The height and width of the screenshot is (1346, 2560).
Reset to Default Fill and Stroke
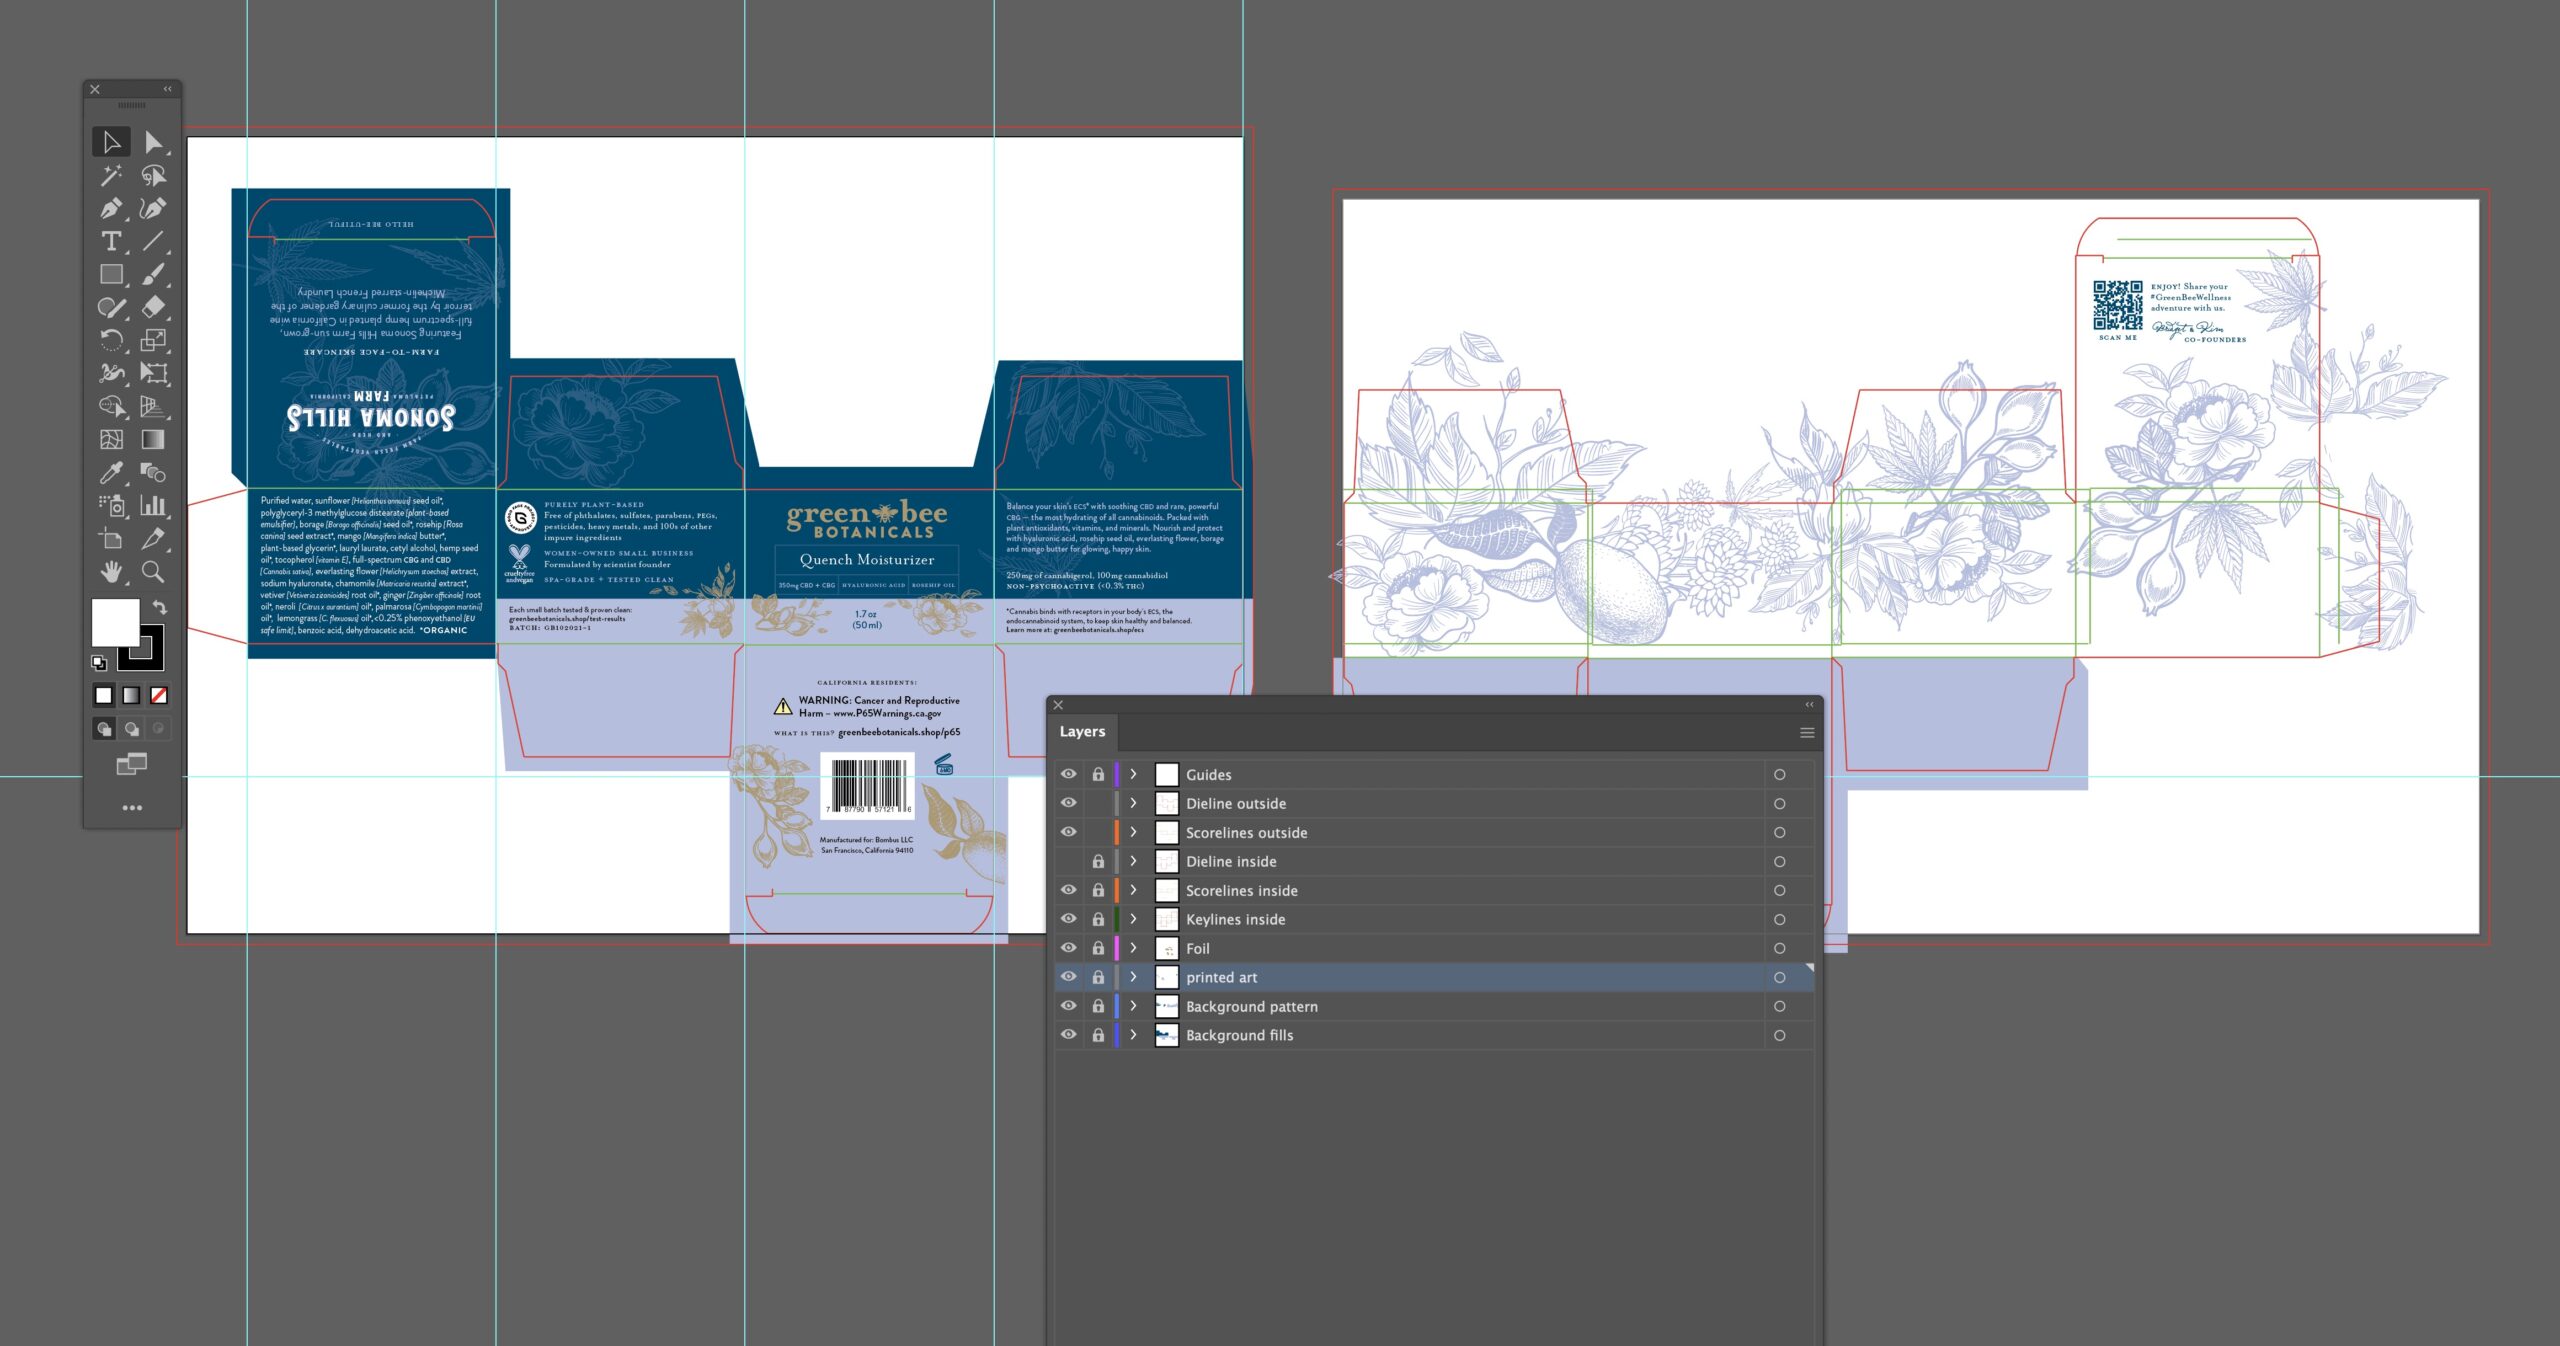point(99,662)
